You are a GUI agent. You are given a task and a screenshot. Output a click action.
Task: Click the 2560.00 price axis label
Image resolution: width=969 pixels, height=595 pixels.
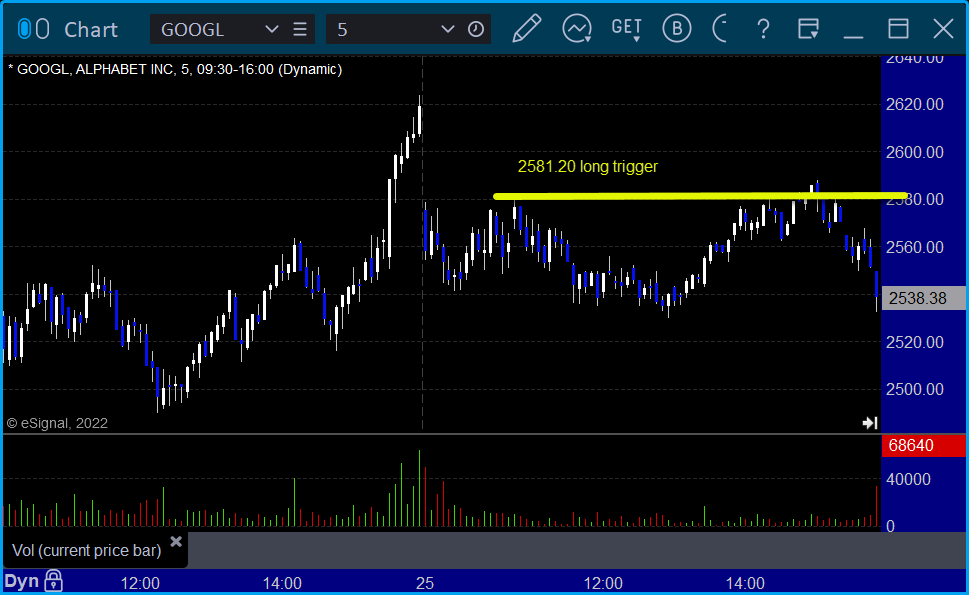point(915,248)
